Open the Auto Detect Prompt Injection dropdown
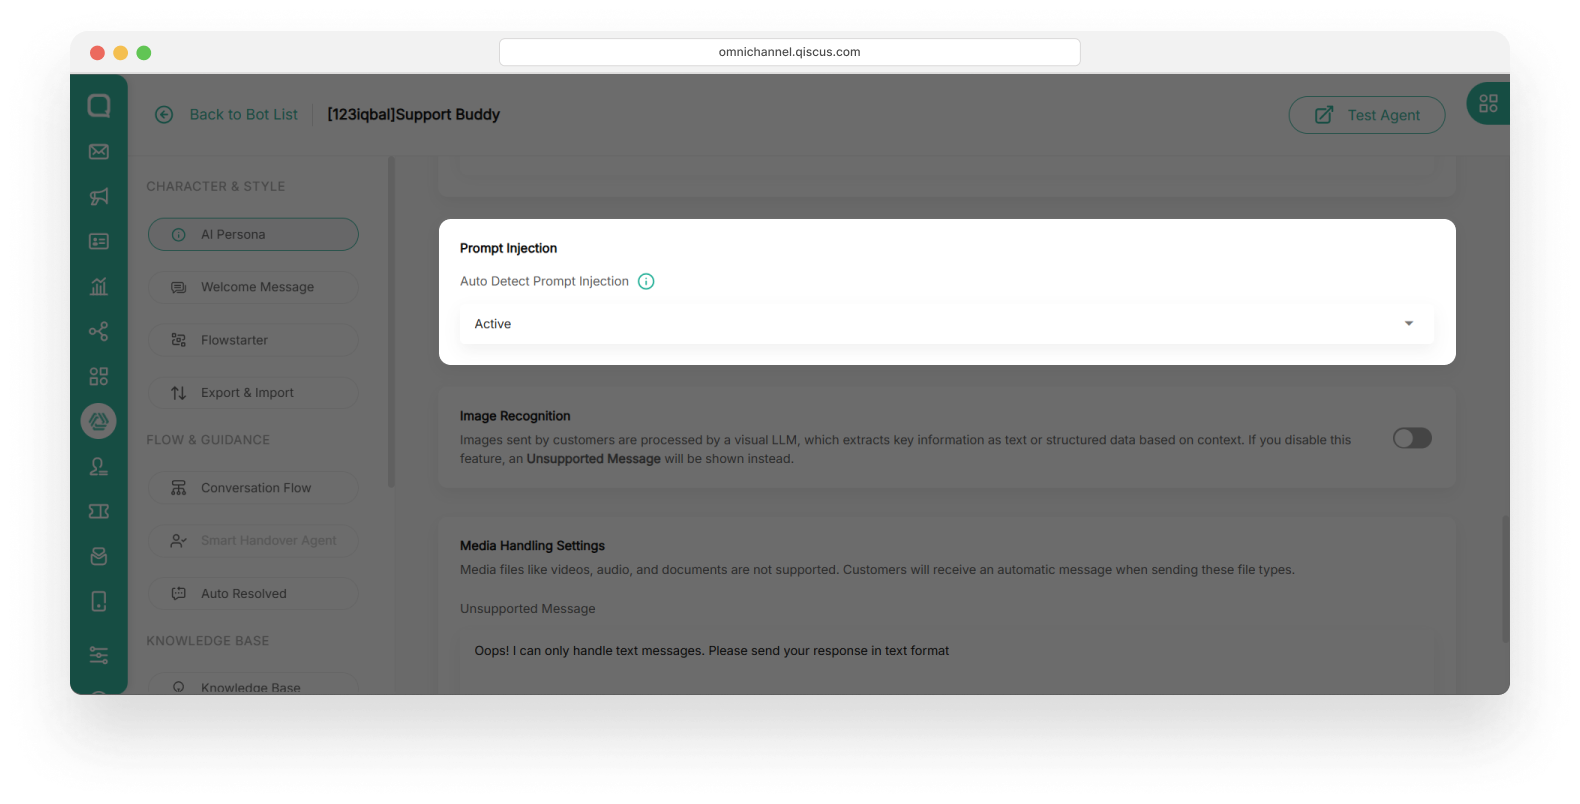 click(x=947, y=324)
